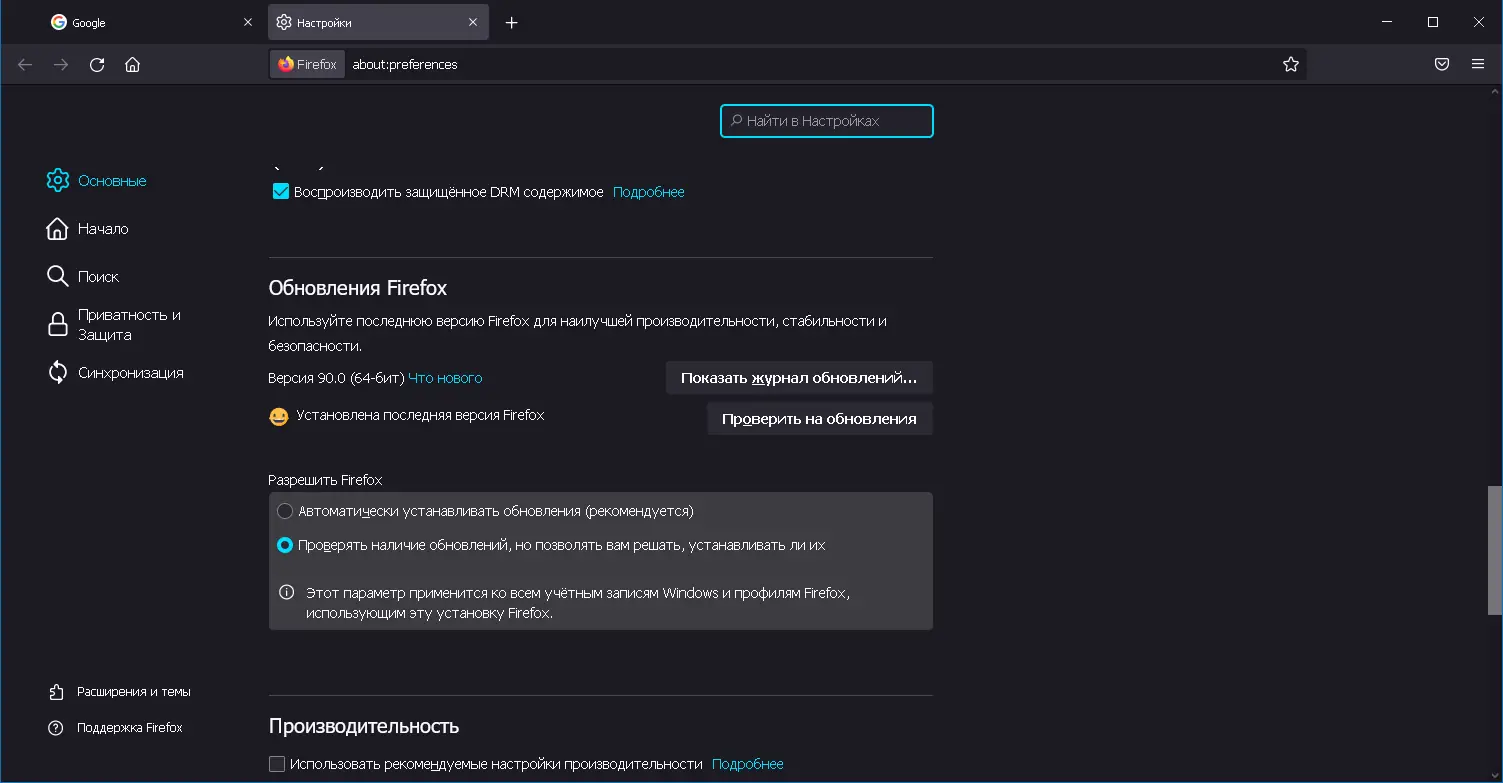Open Расширения и темы
1503x783 pixels.
tap(134, 691)
